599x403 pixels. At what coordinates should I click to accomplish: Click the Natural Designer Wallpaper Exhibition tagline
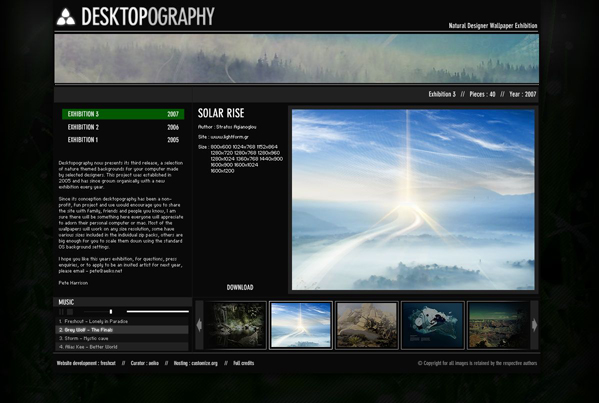[493, 26]
